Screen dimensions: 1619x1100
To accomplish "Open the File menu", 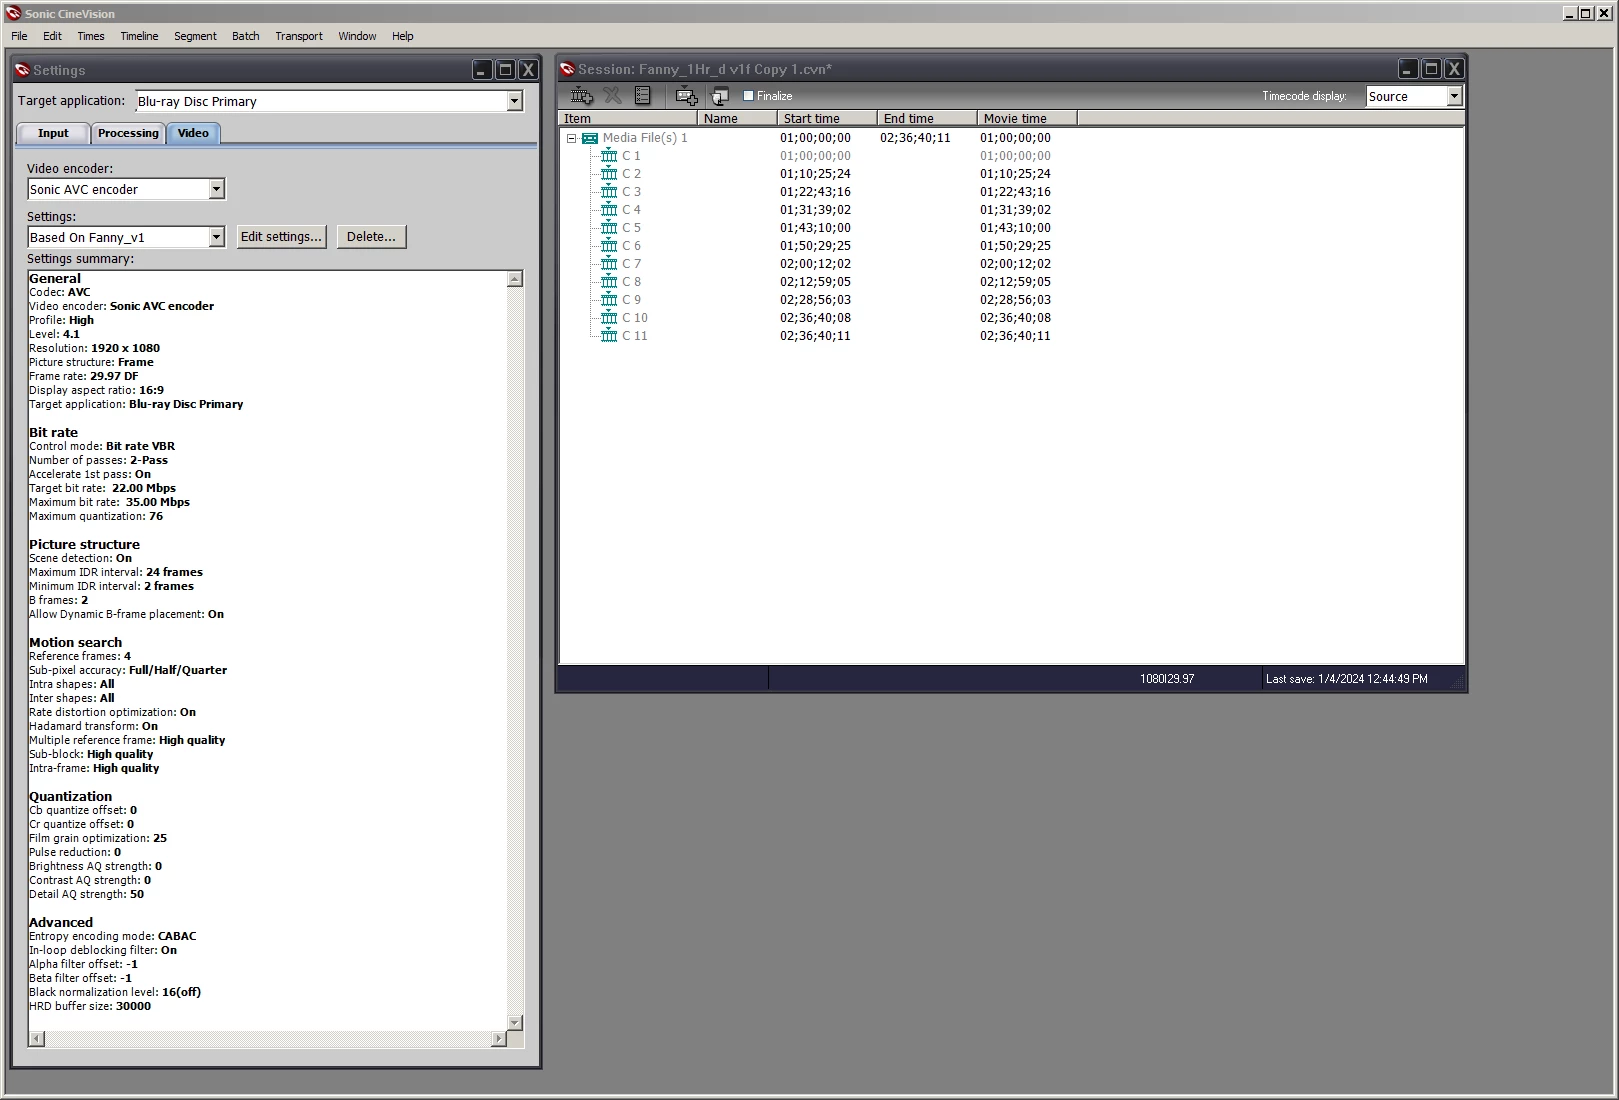I will tap(19, 36).
